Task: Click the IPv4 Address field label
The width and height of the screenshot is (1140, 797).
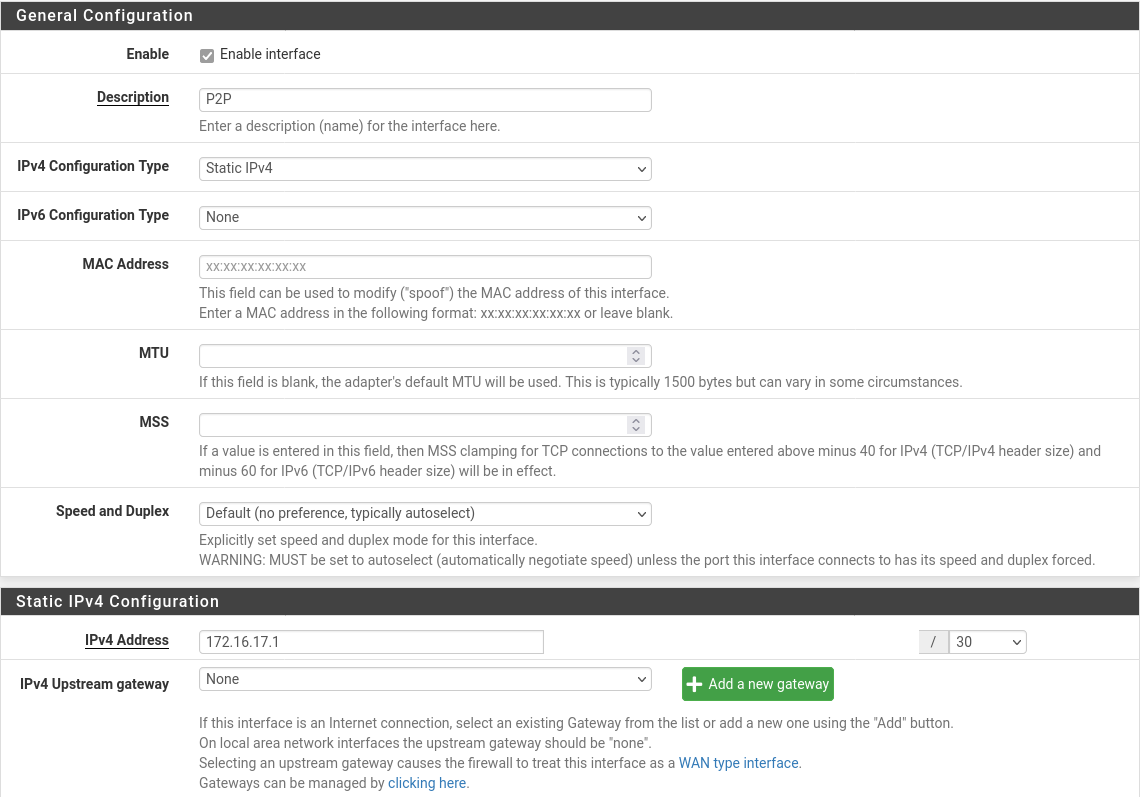Action: tap(127, 640)
